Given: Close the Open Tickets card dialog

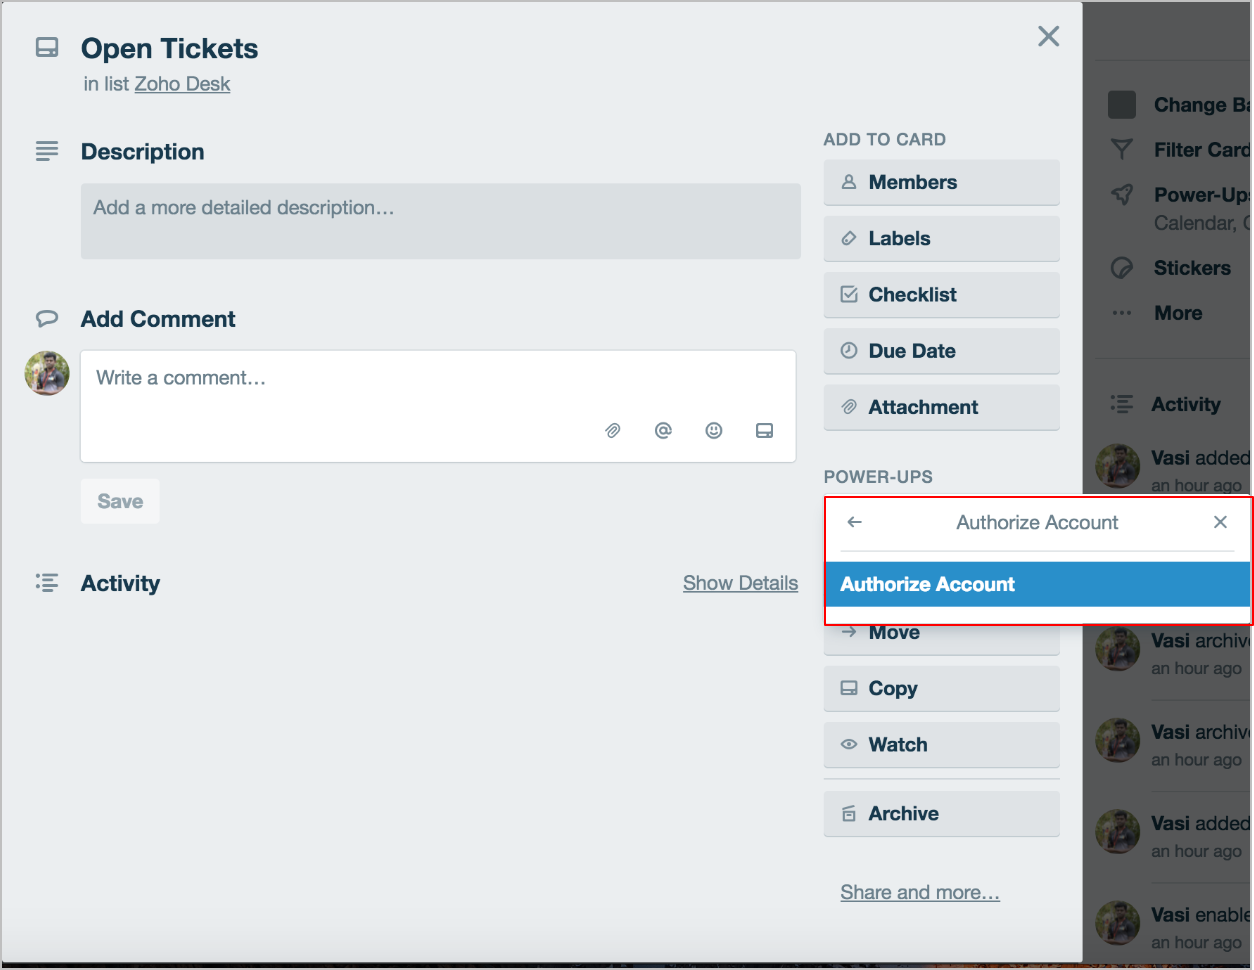Looking at the screenshot, I should [x=1048, y=37].
